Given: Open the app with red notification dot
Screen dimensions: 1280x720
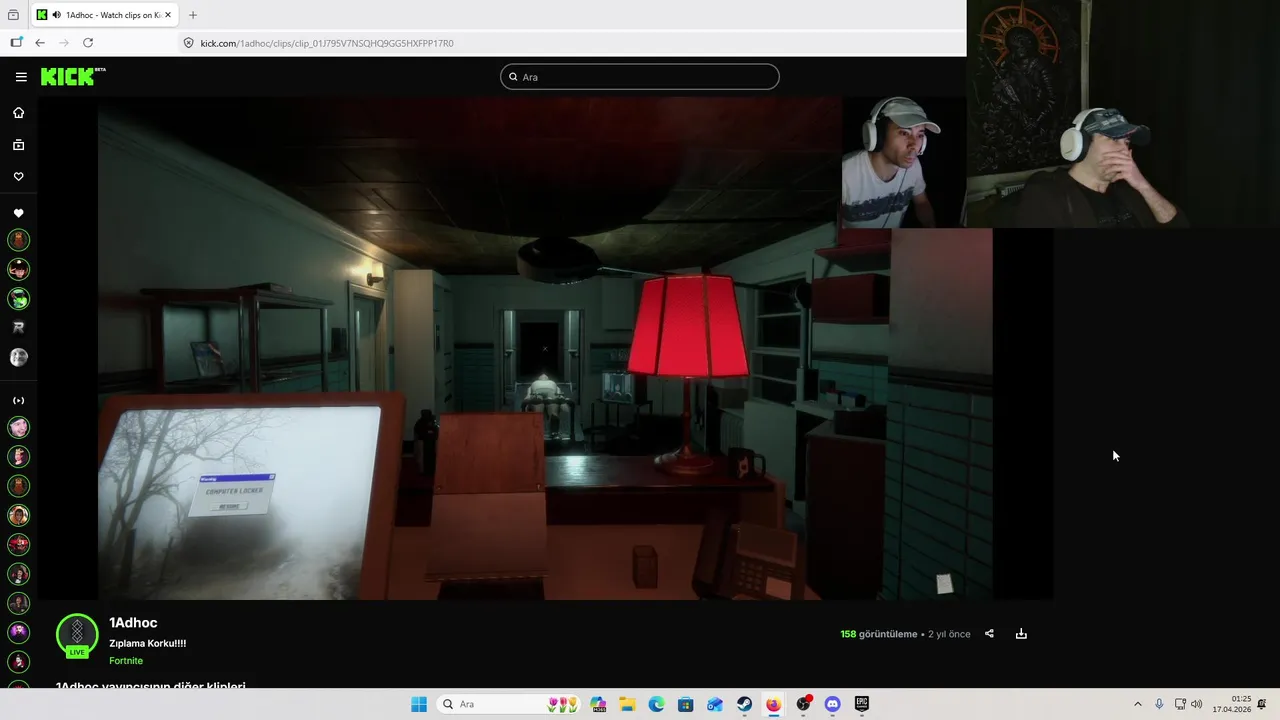Looking at the screenshot, I should point(803,704).
